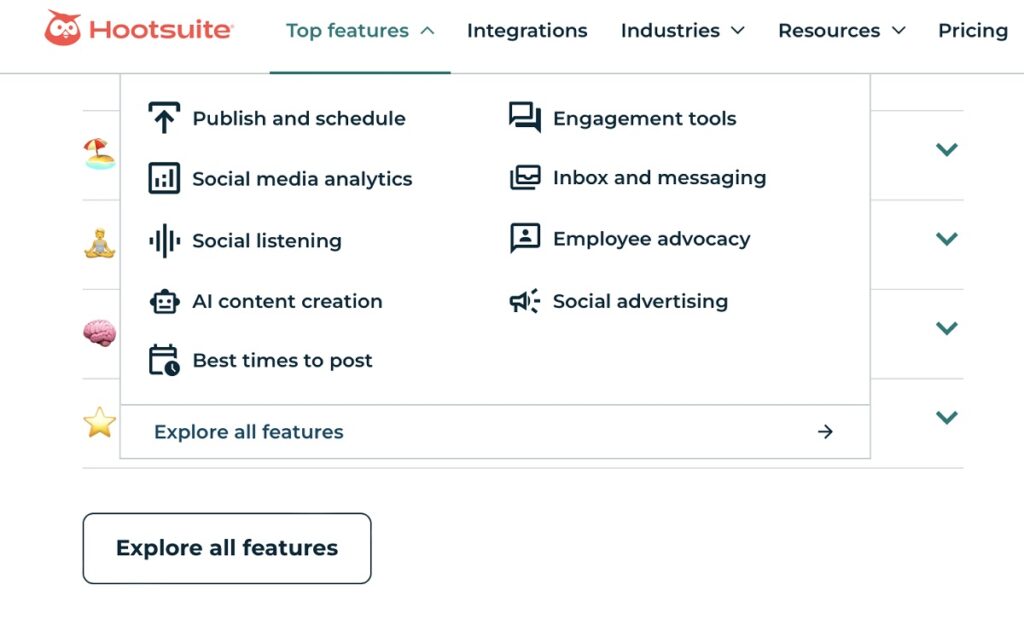The image size is (1024, 631).
Task: Click the Best times to post calendar icon
Action: click(x=165, y=360)
